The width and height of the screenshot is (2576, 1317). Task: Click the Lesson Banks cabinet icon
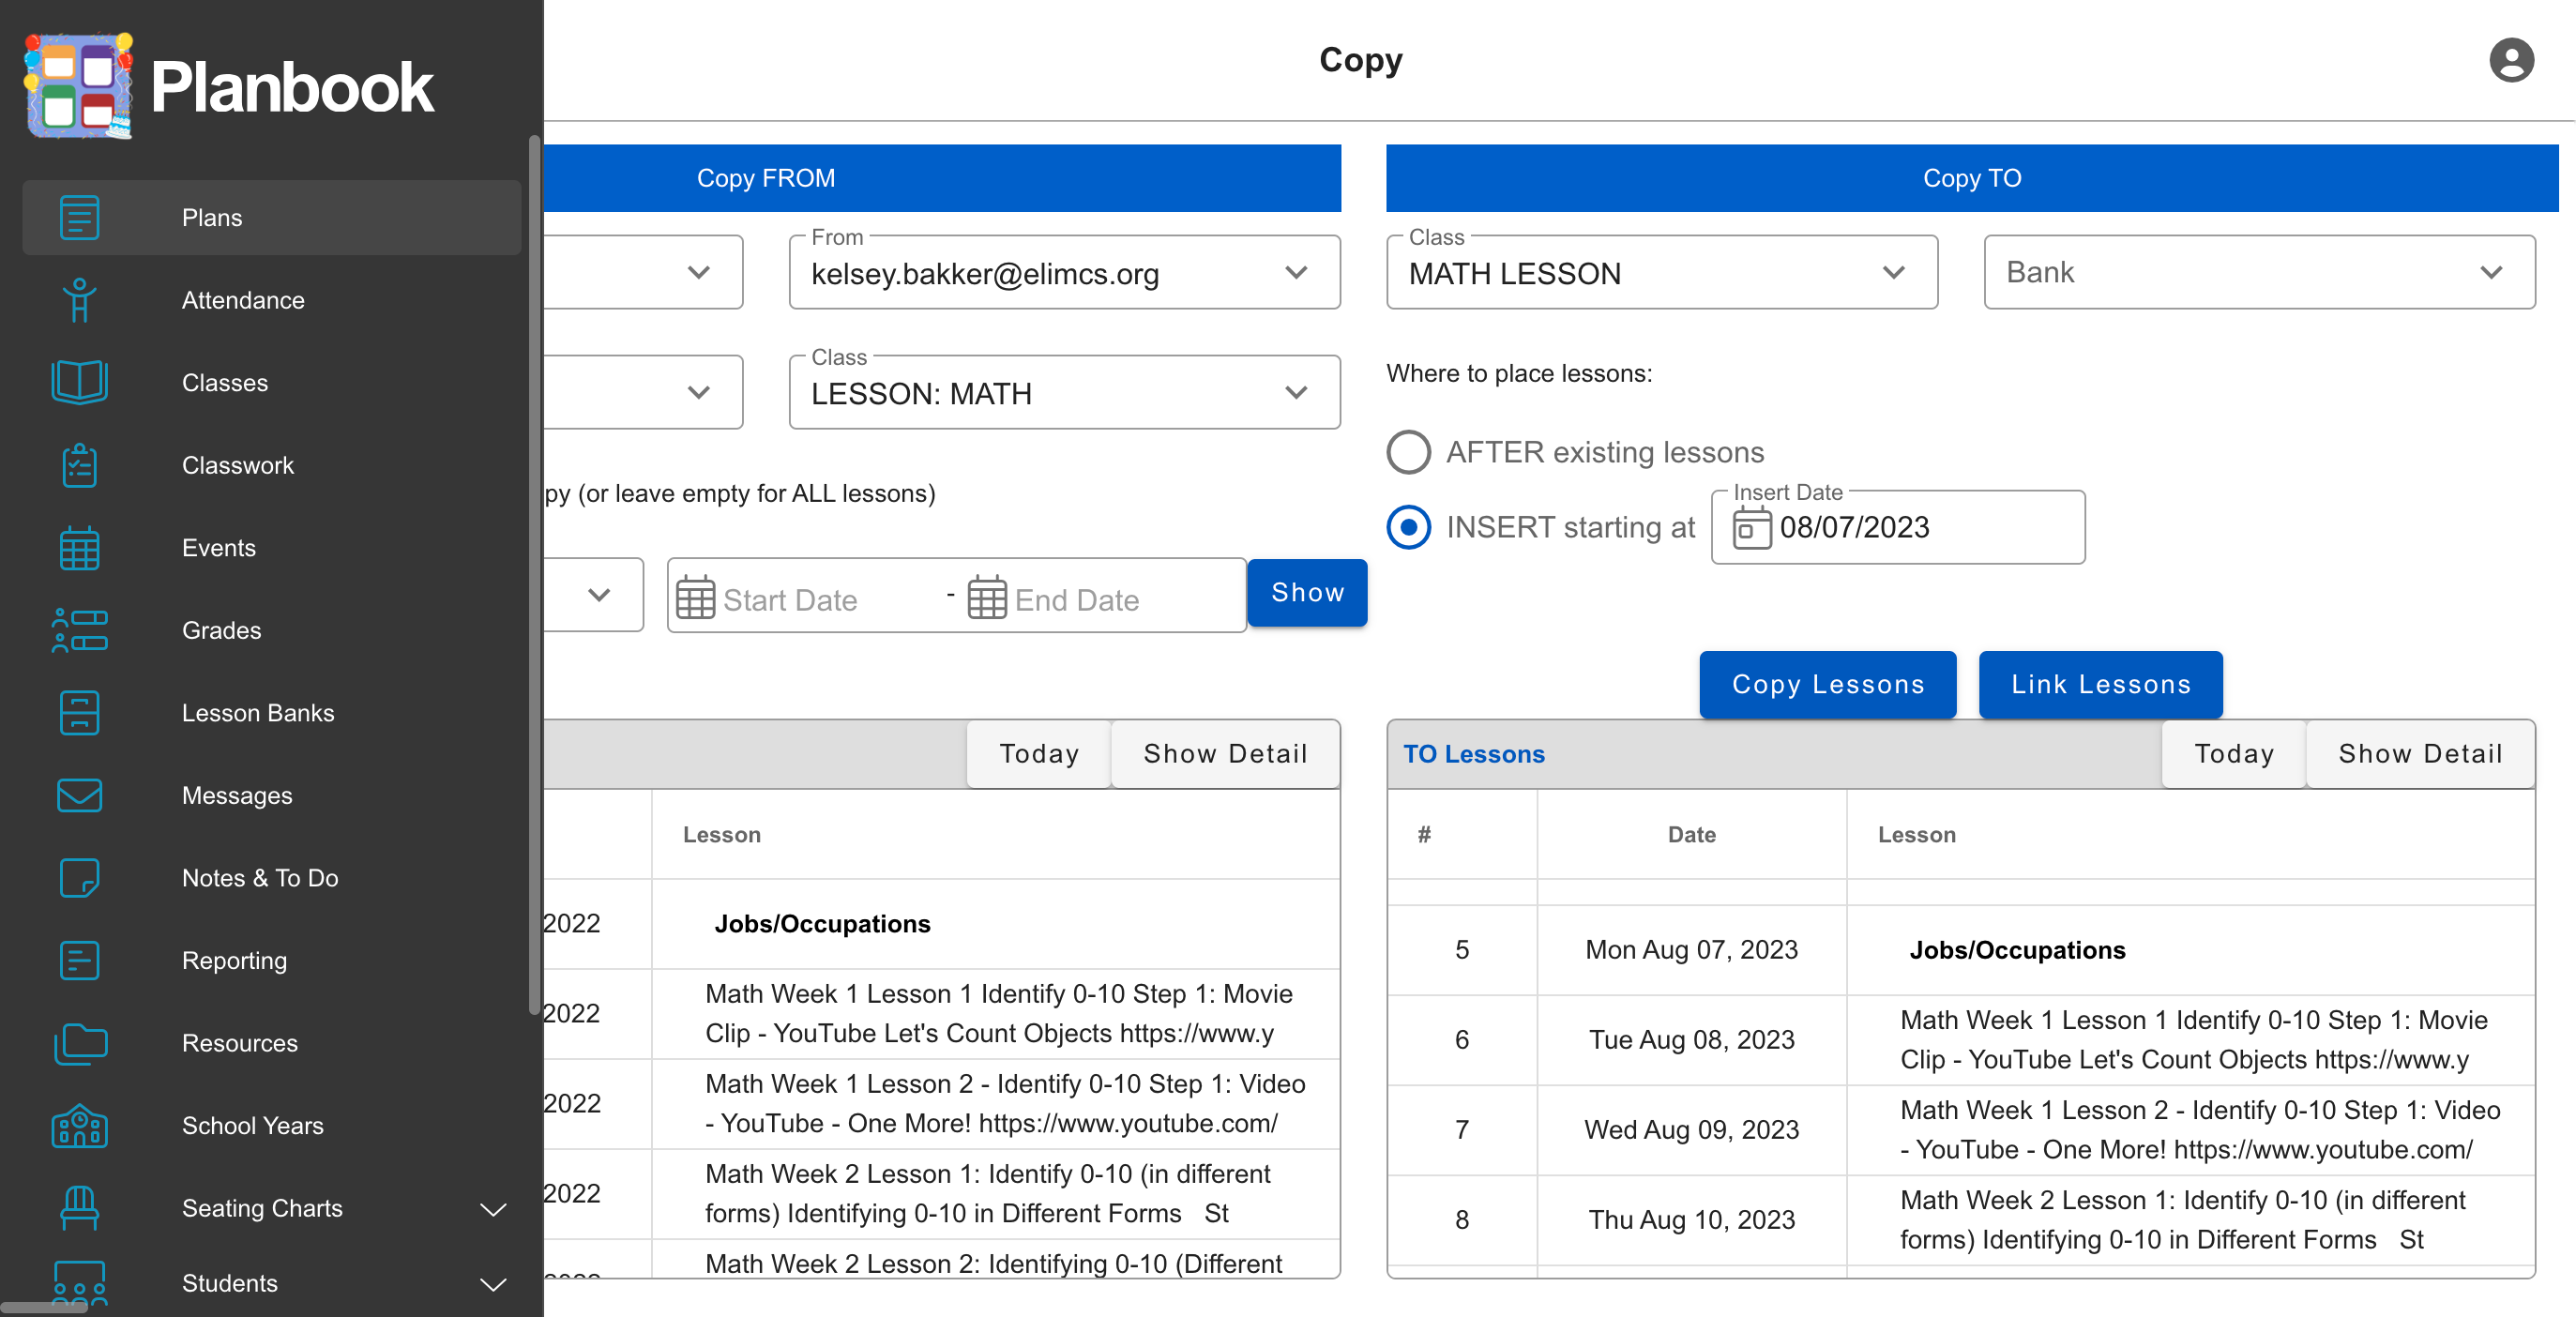pos(79,713)
